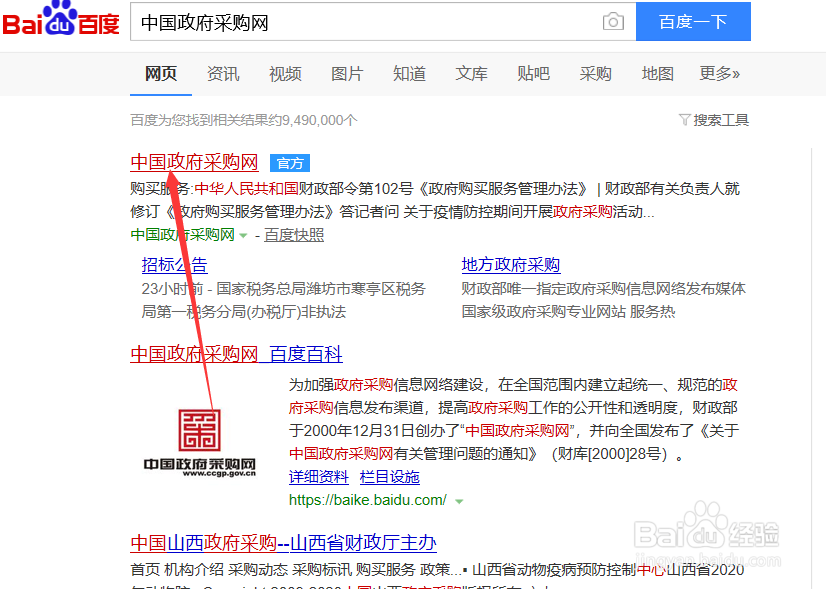This screenshot has height=589, width=826.
Task: Click the snippet line starting 为加强政府采购信息网络建设
Action: [x=513, y=385]
